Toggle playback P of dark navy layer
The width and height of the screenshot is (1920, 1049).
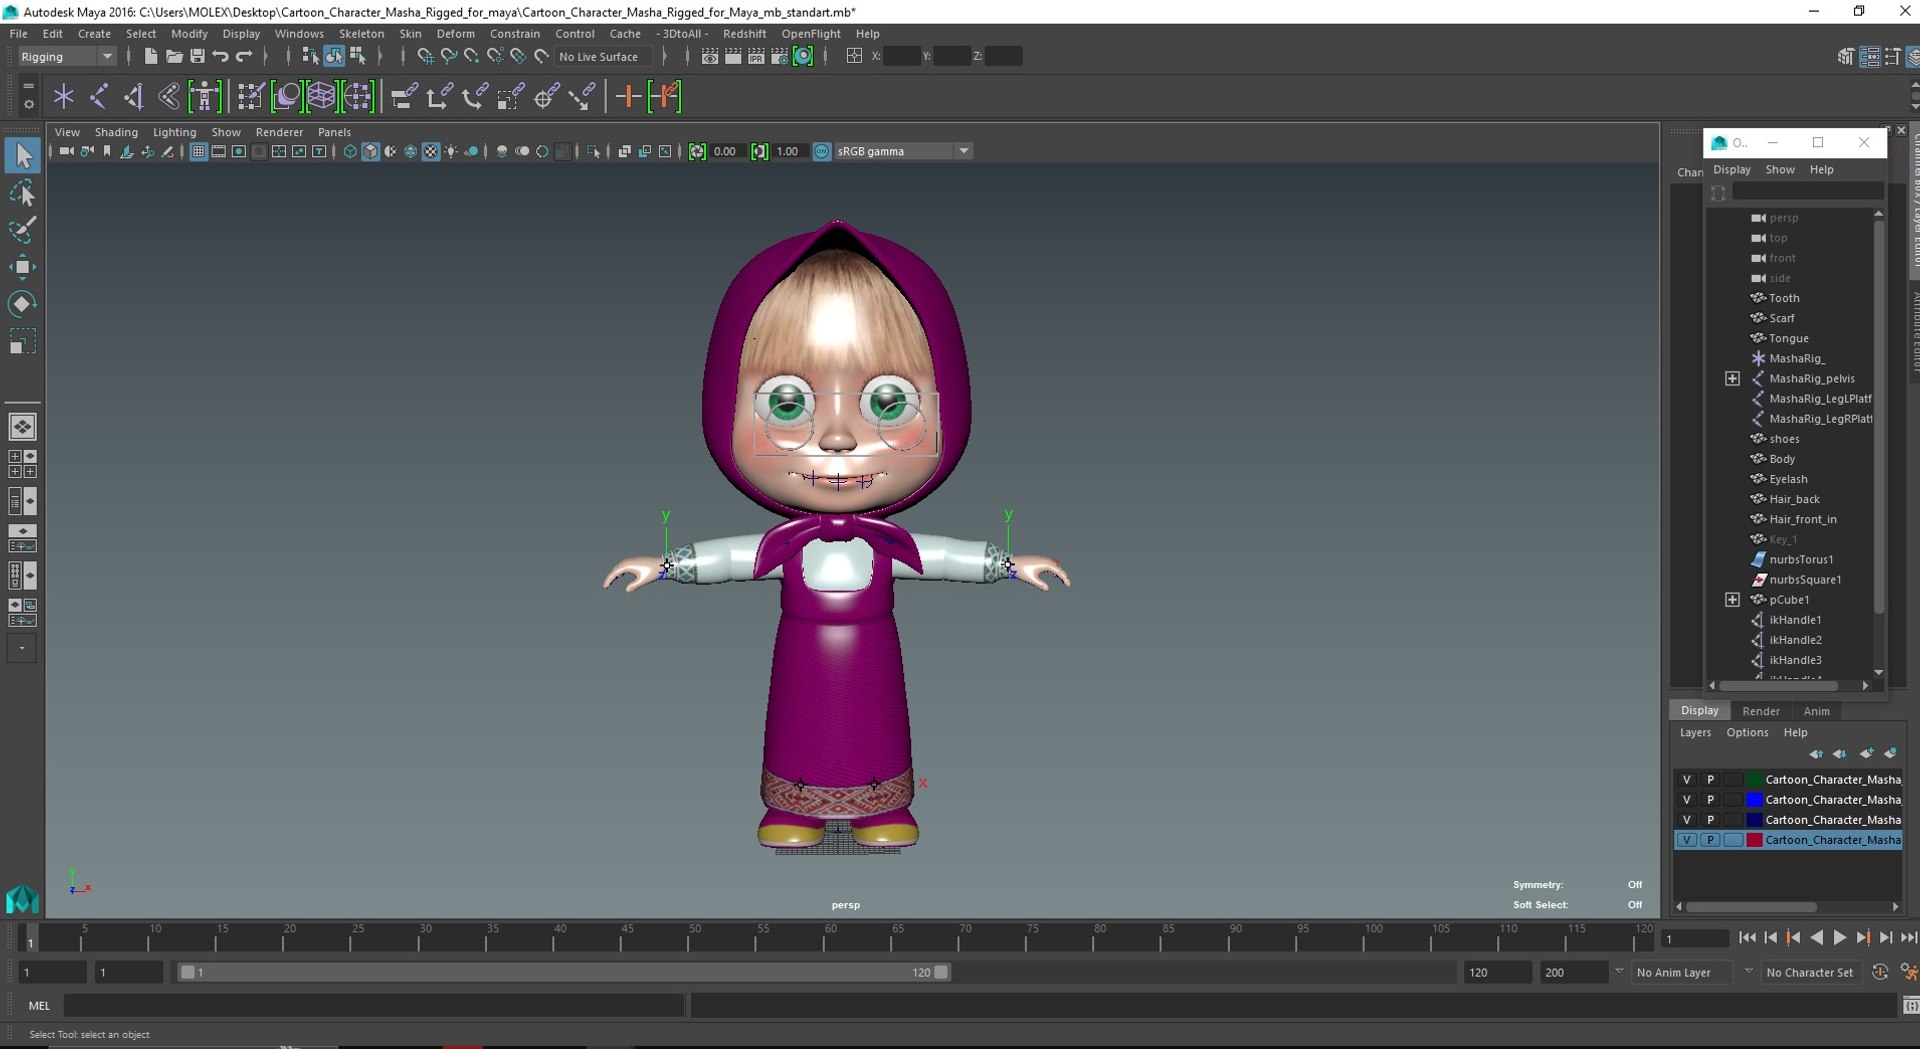click(x=1710, y=819)
